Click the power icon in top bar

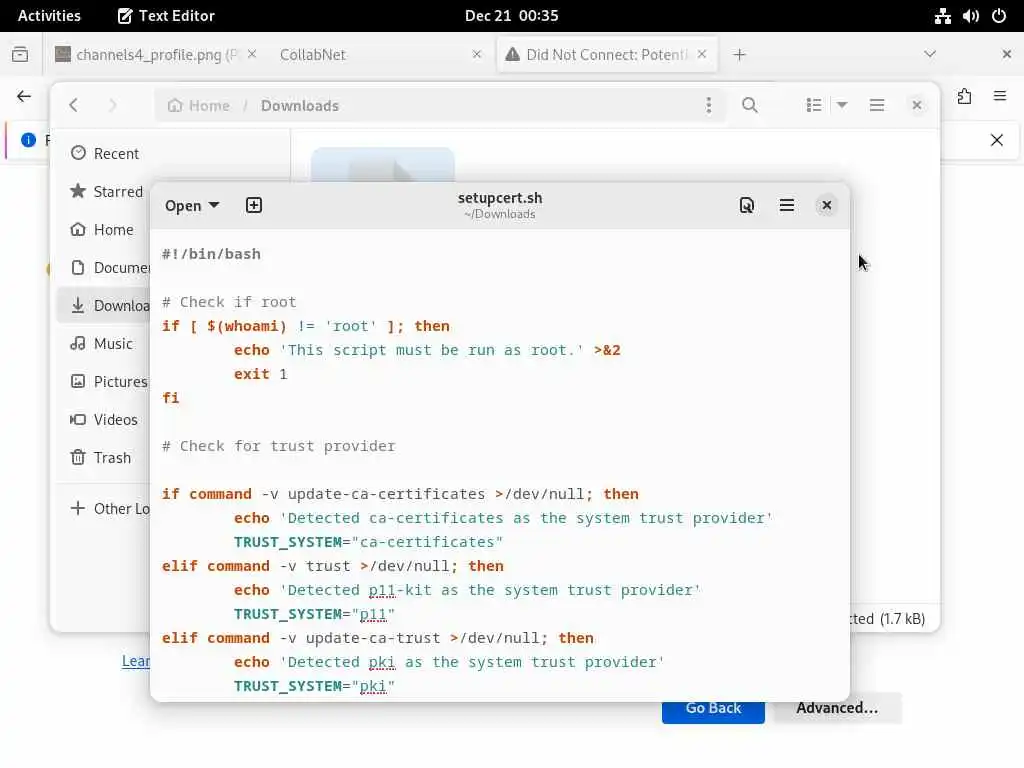click(x=999, y=16)
